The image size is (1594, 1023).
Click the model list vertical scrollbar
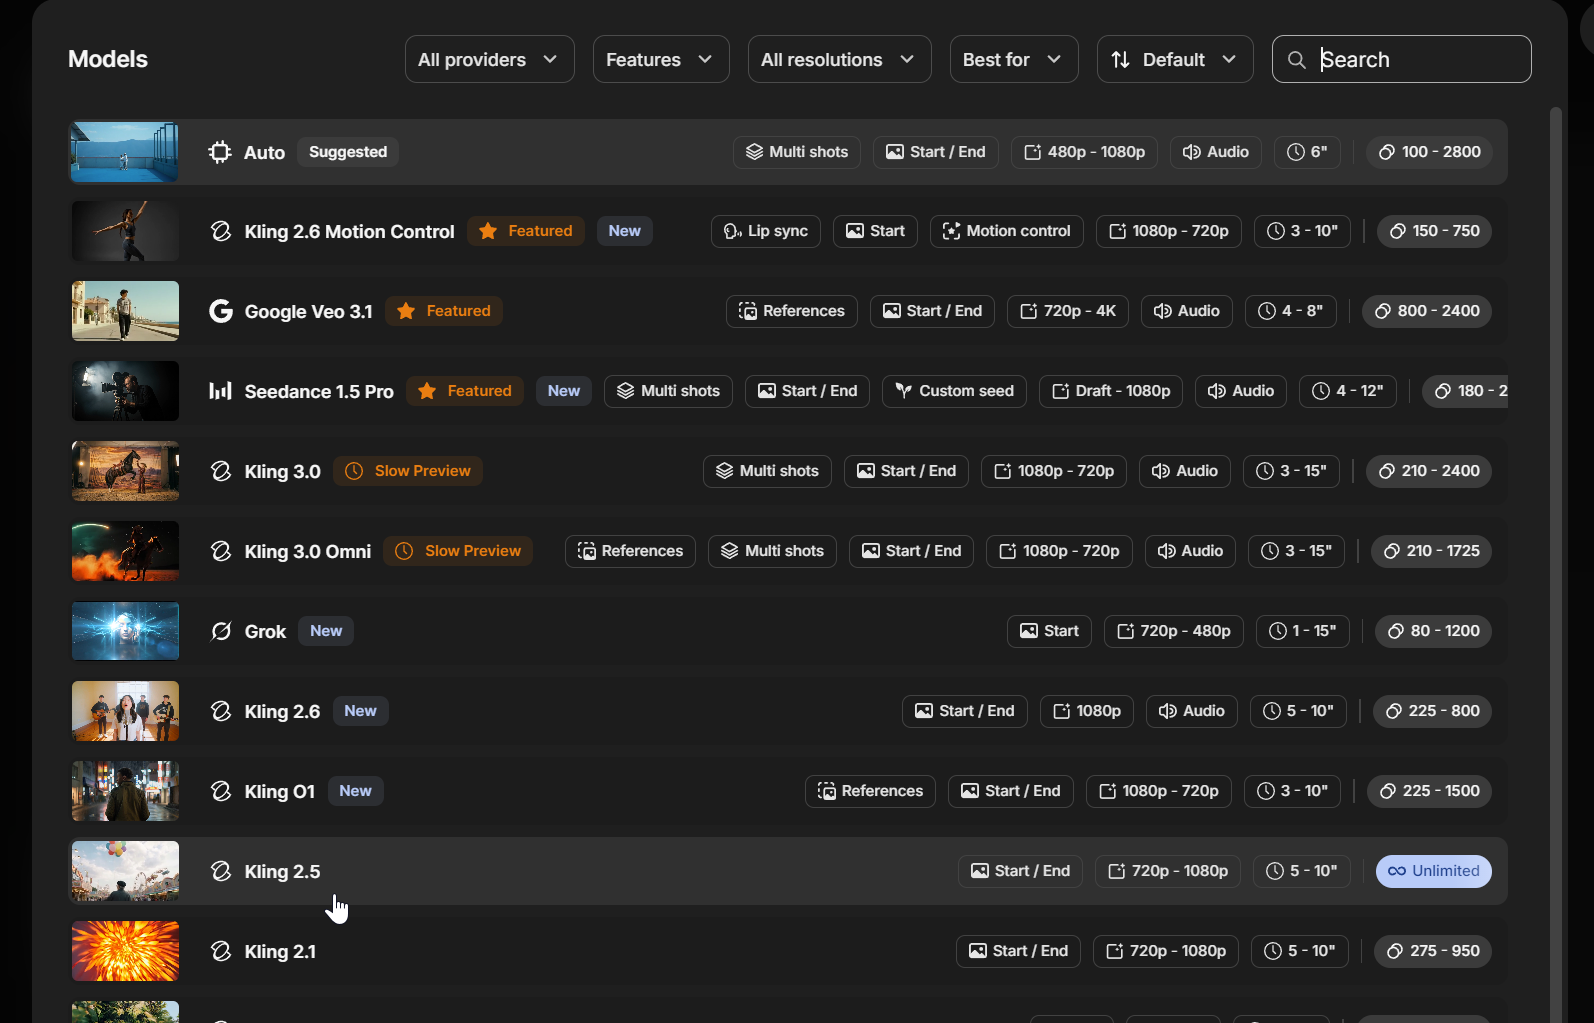(1555, 500)
